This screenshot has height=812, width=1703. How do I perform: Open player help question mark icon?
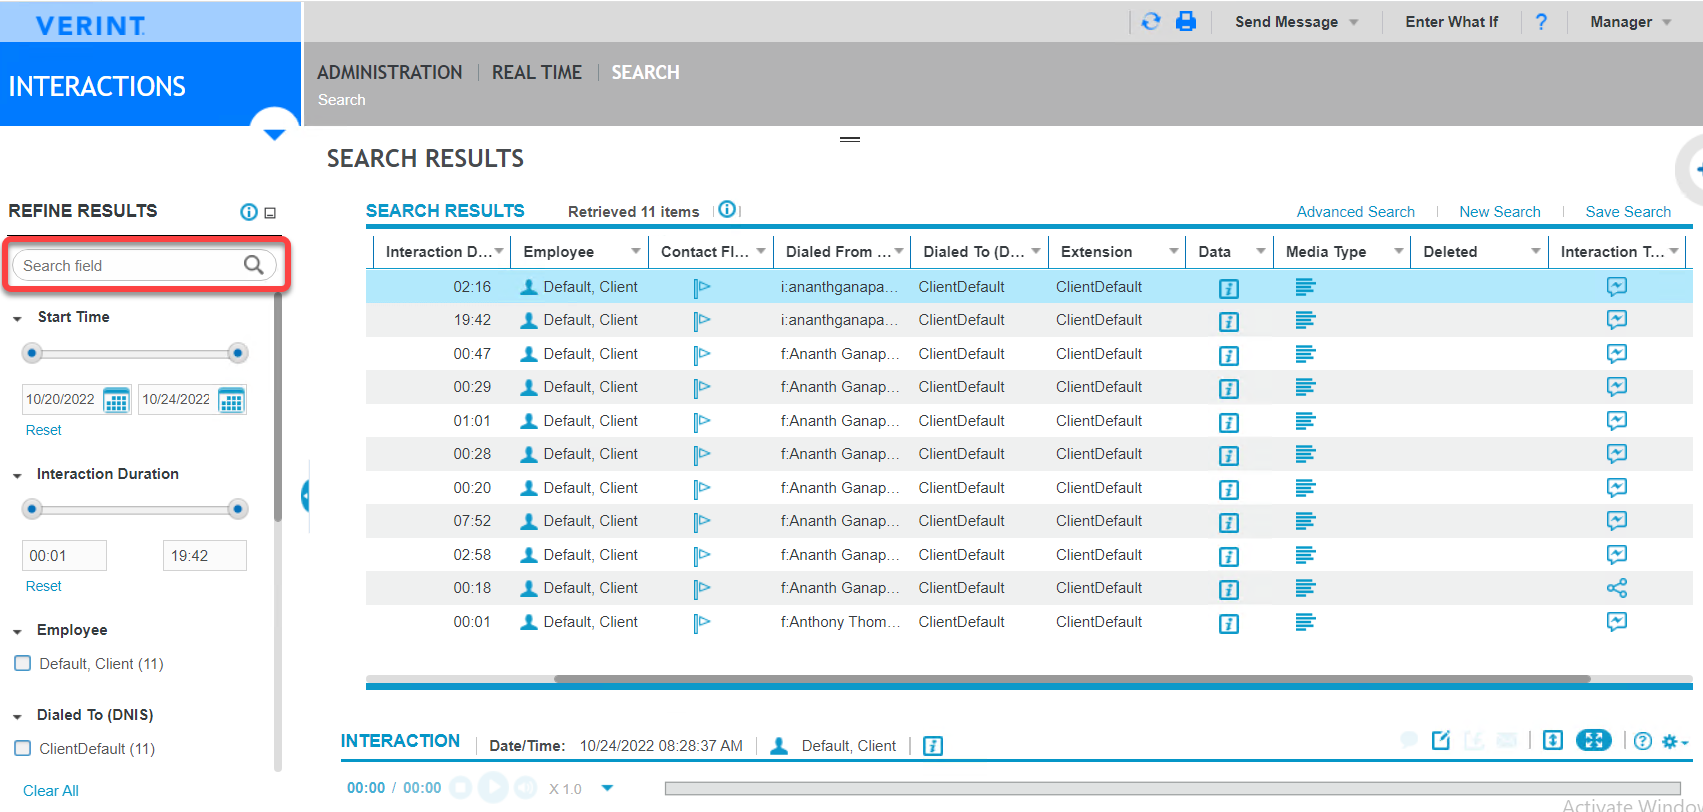[1643, 741]
